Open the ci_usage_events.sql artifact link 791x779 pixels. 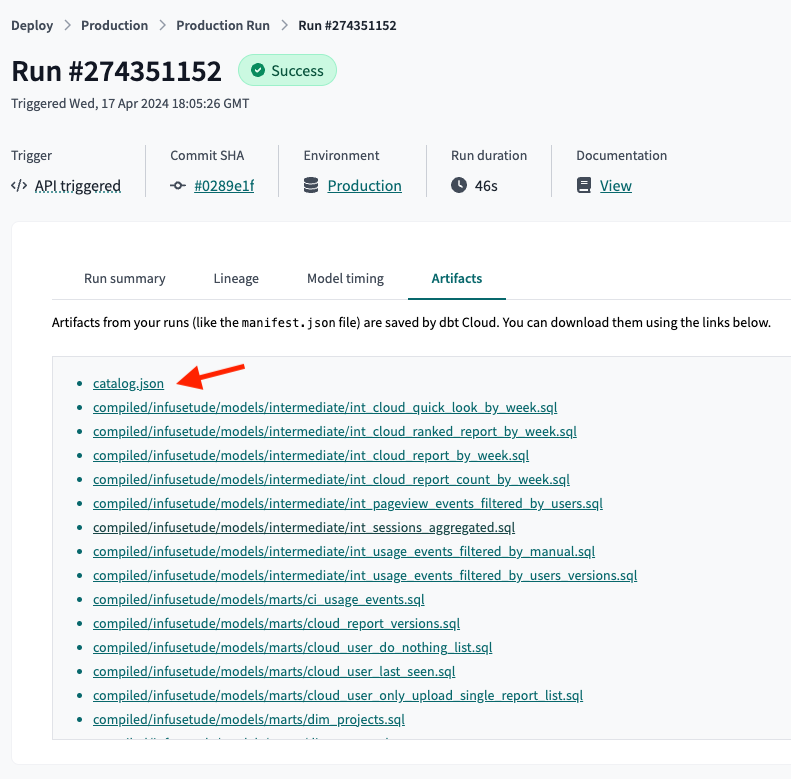(258, 599)
